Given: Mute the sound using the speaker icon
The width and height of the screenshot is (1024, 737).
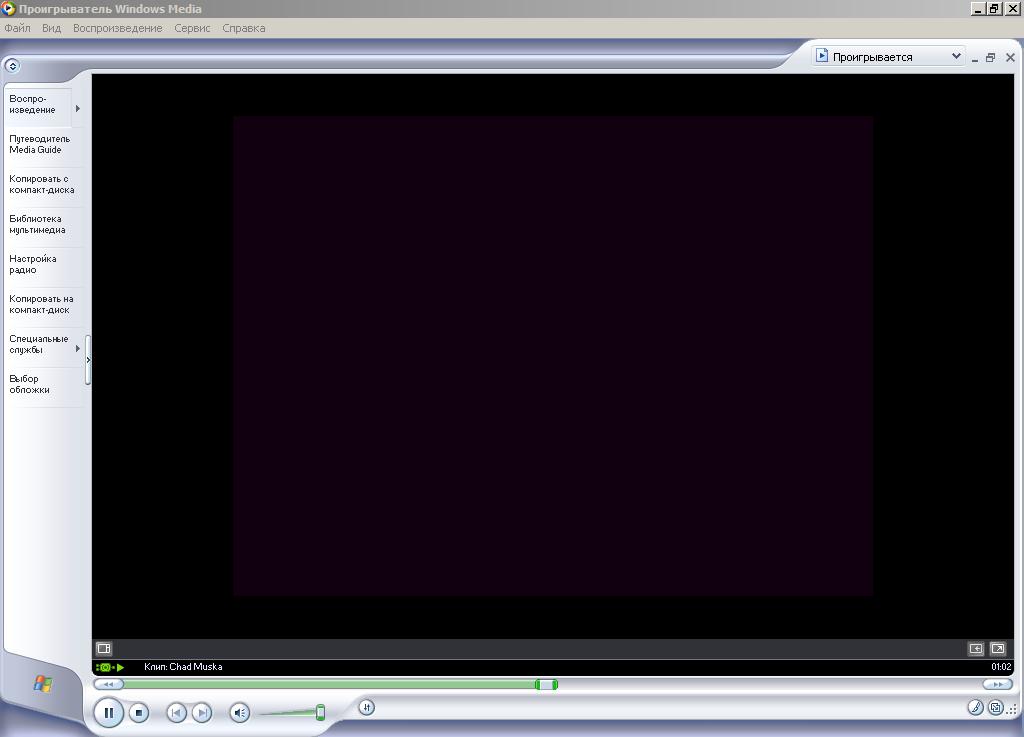Looking at the screenshot, I should pyautogui.click(x=240, y=713).
